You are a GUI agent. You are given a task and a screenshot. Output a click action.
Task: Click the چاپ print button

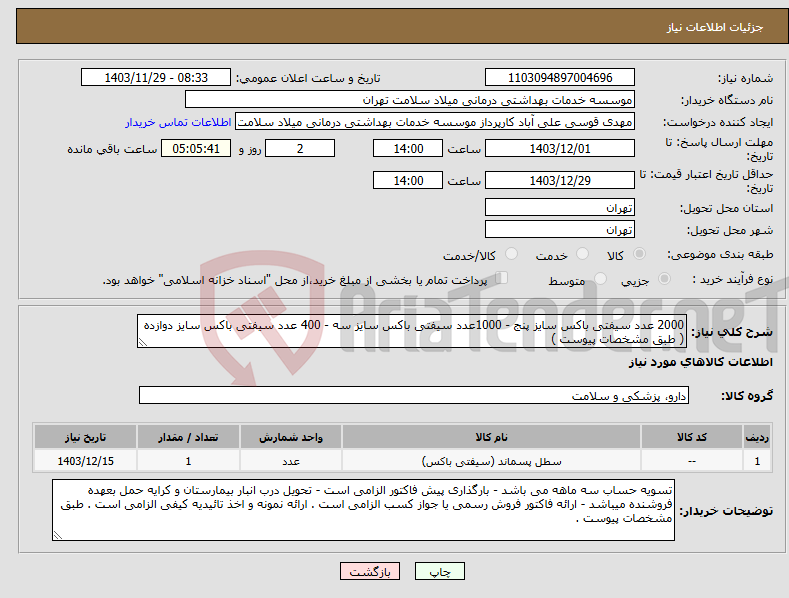(440, 571)
